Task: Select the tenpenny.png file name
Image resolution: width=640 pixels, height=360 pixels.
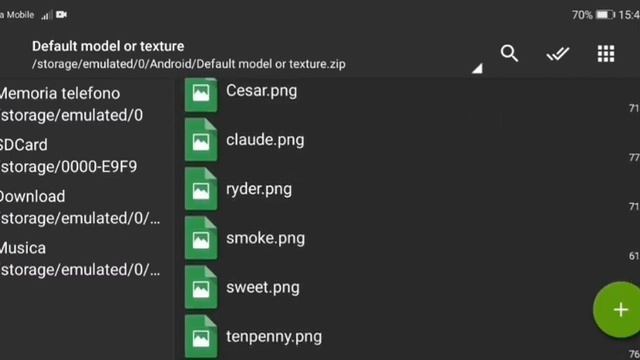Action: tap(274, 337)
